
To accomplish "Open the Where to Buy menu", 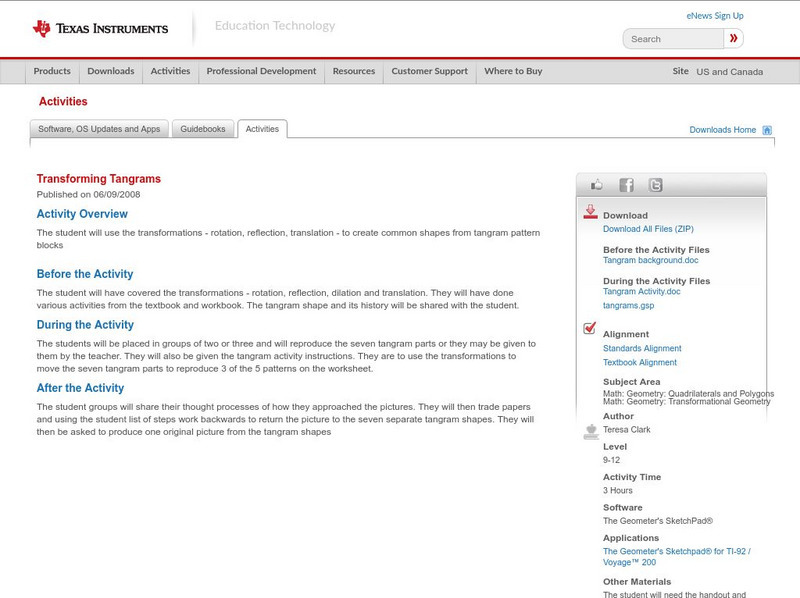I will coord(513,71).
